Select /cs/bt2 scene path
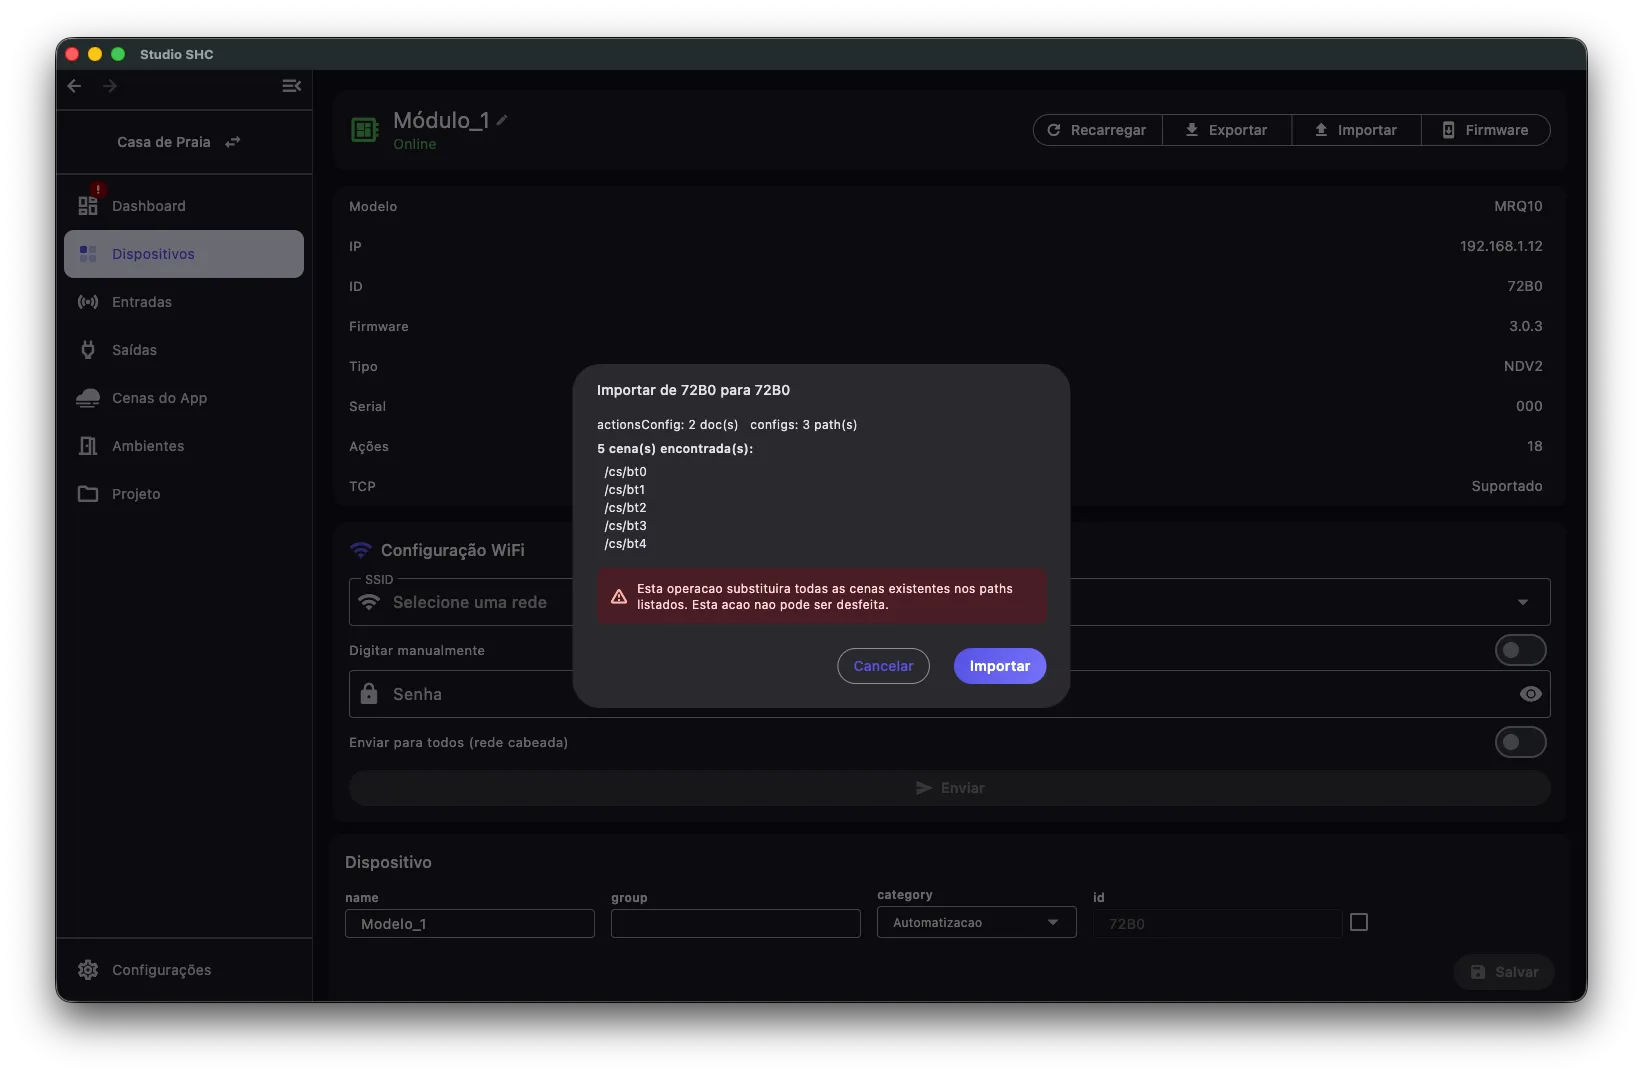 [x=626, y=508]
